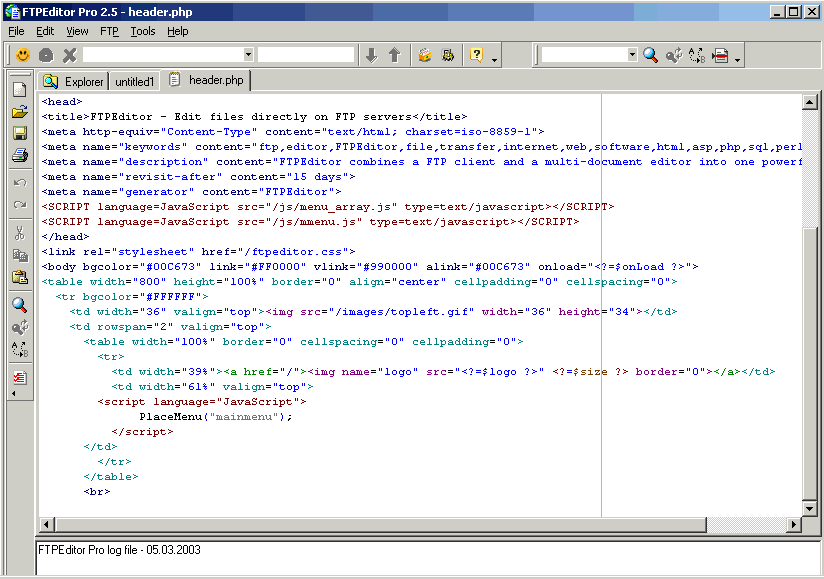Click the magnifier Find icon in the top toolbar
Screen dimensions: 824x579
(x=651, y=55)
